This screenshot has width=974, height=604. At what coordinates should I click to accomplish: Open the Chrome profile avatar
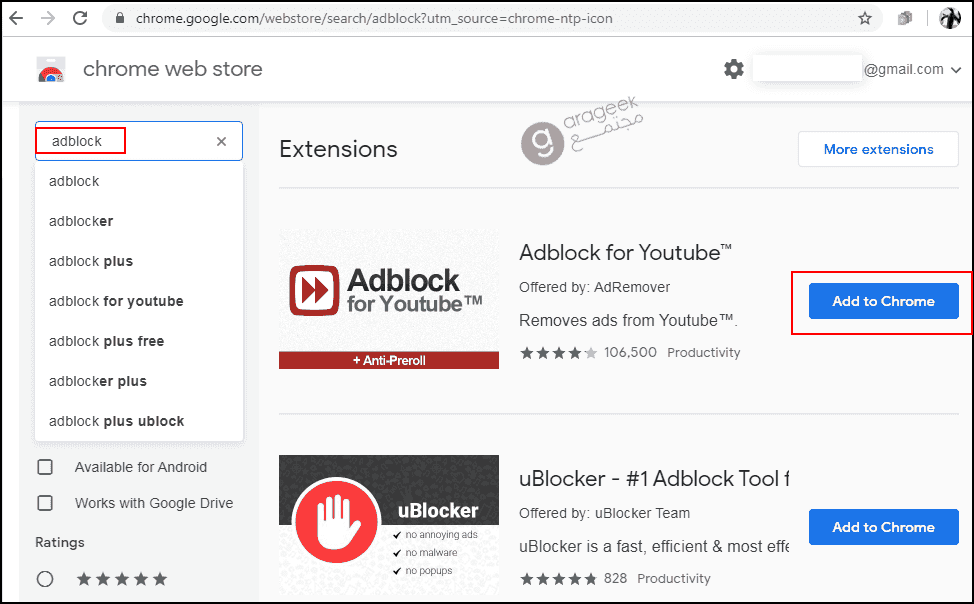tap(950, 18)
